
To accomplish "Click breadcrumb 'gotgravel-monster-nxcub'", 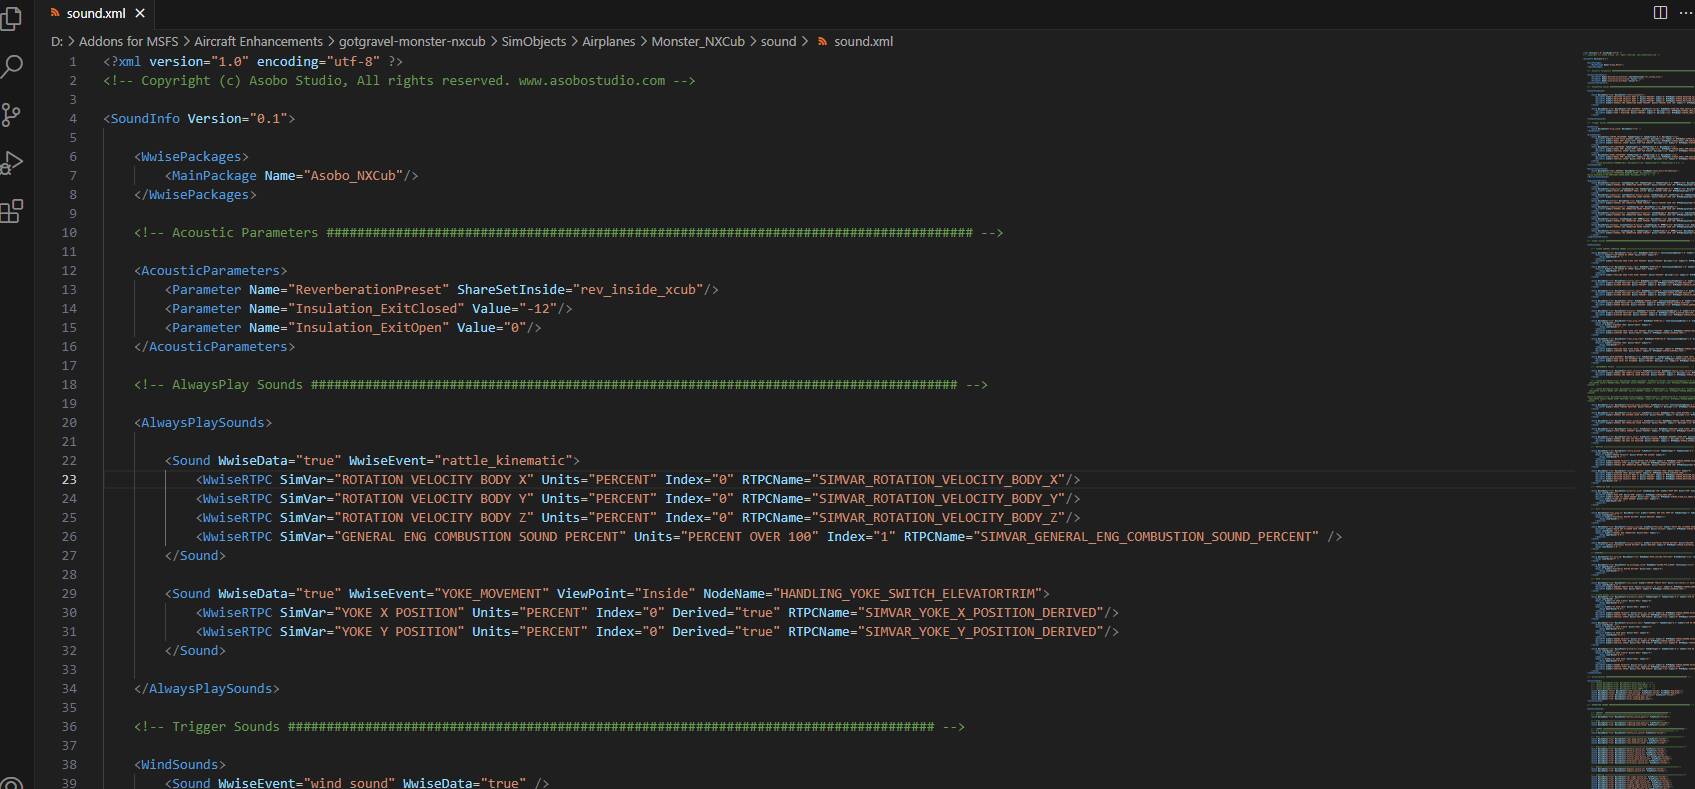I will pos(412,41).
